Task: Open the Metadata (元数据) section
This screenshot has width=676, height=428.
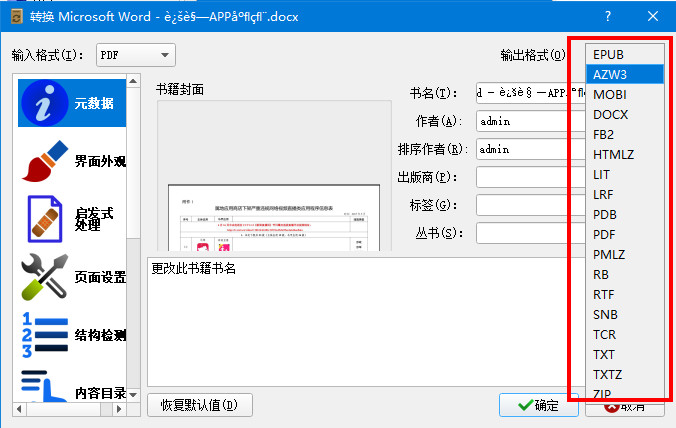Action: (x=72, y=103)
